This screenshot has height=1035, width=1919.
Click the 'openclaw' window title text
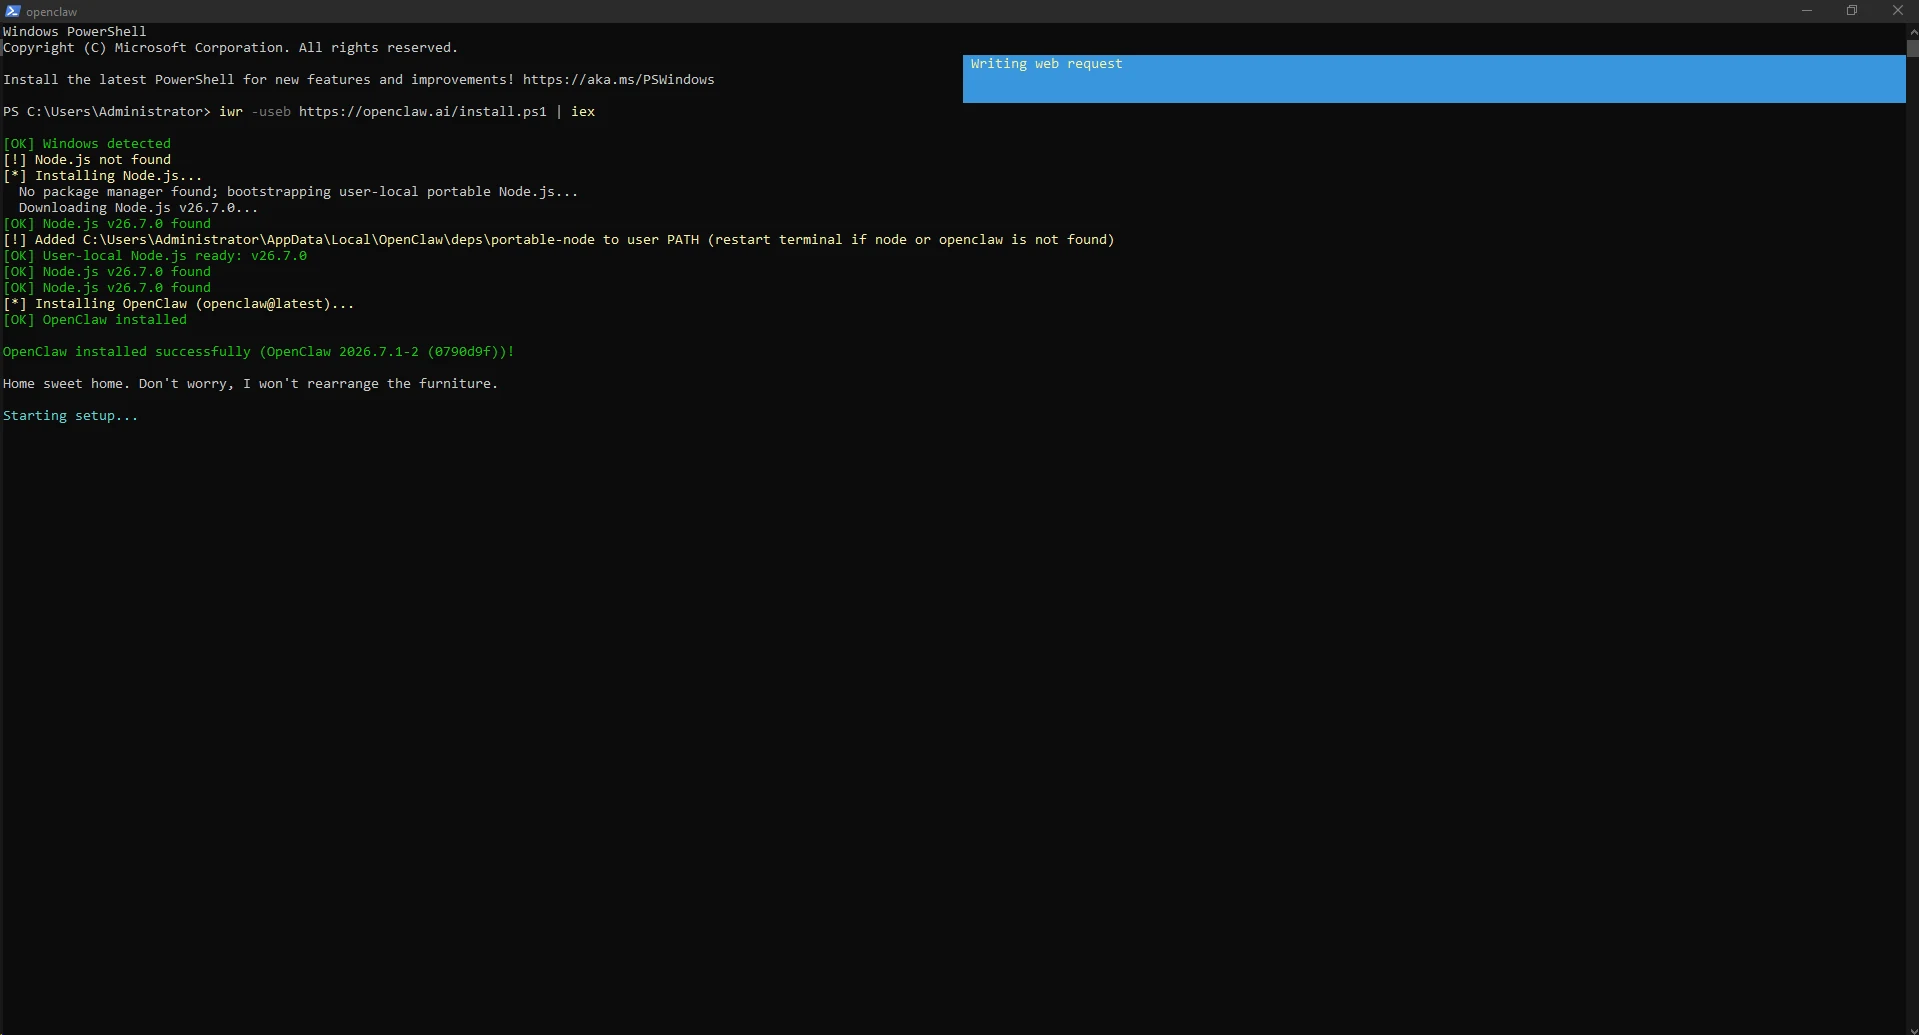click(52, 12)
